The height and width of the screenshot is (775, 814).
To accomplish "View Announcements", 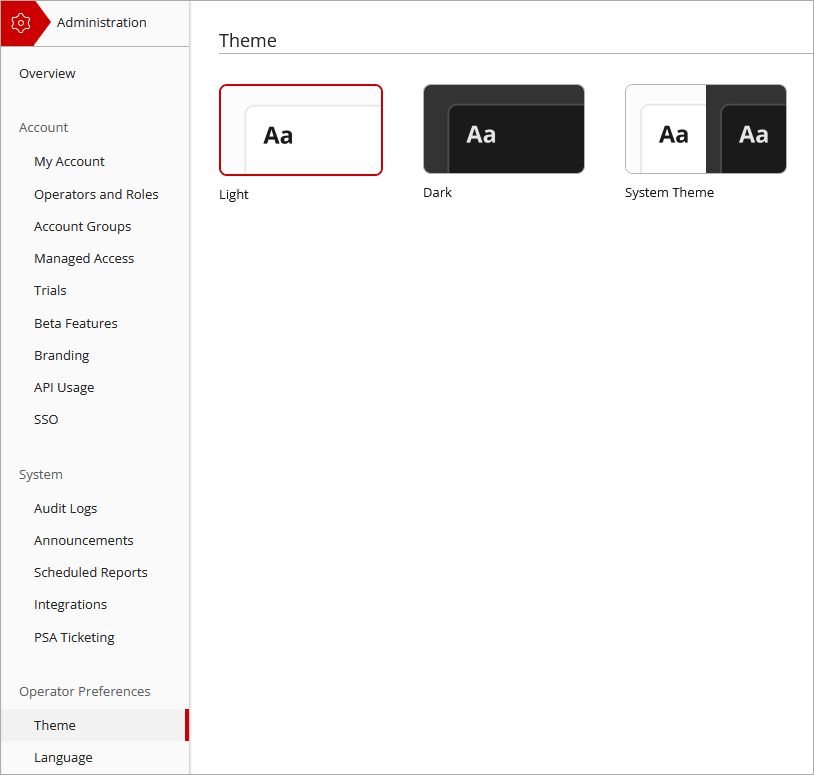I will (83, 540).
